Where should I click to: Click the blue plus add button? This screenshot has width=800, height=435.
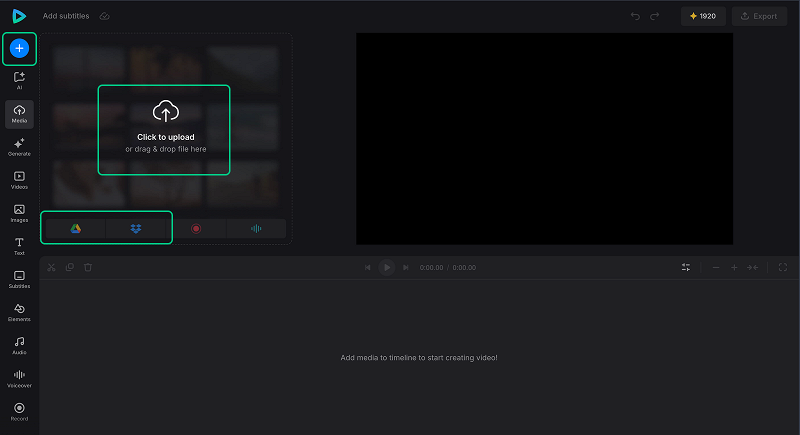19,48
